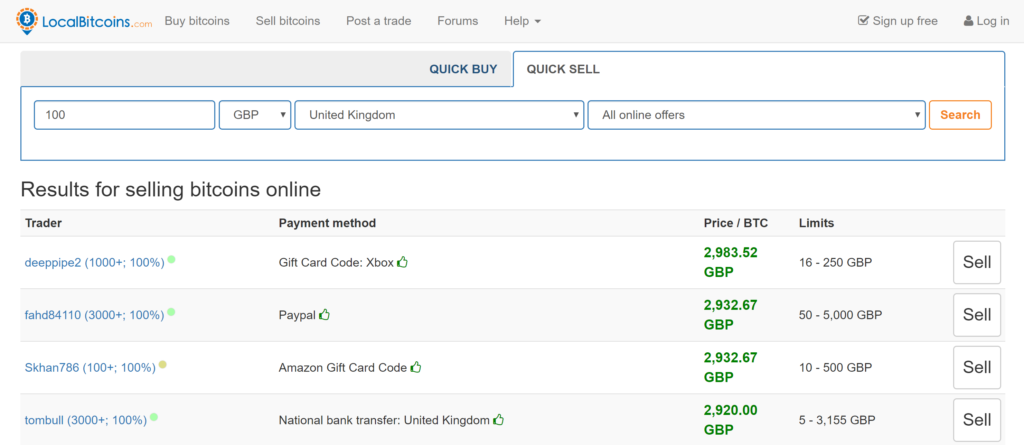Click the Log in link
The height and width of the screenshot is (445, 1024).
[x=986, y=21]
